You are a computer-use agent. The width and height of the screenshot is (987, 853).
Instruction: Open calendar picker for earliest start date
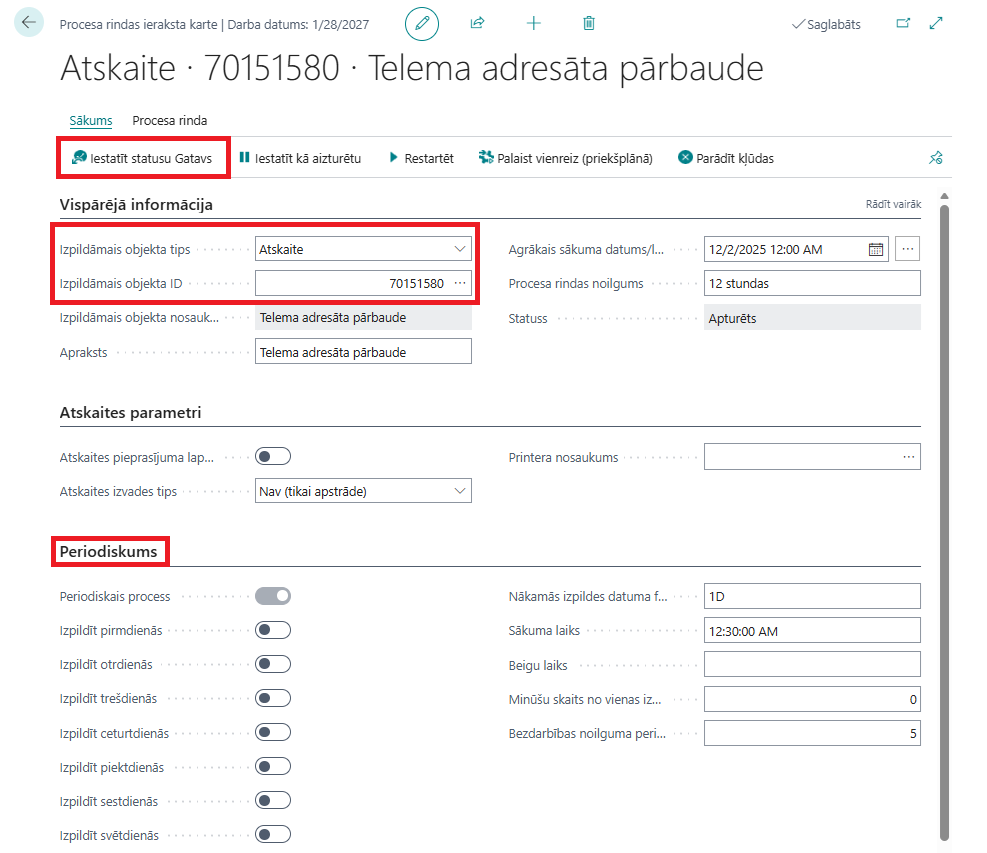click(876, 249)
